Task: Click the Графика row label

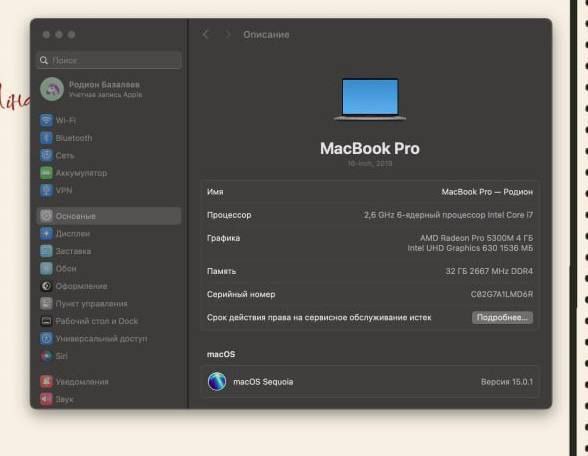Action: (x=224, y=238)
